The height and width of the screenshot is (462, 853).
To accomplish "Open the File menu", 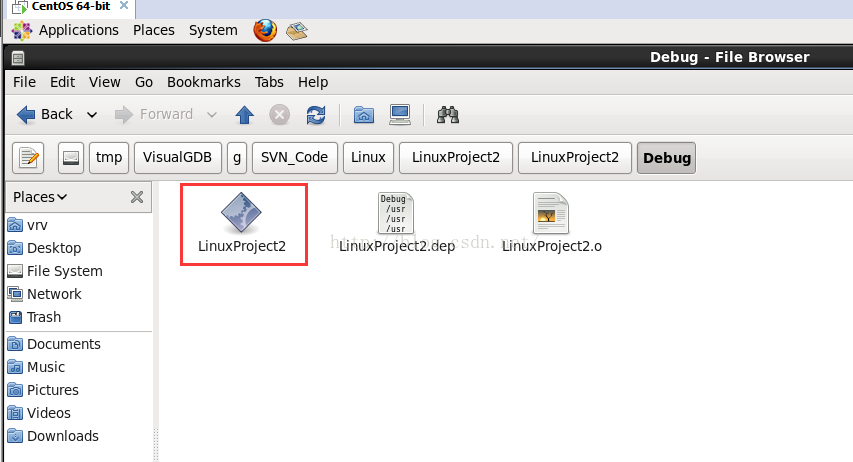I will pyautogui.click(x=24, y=82).
